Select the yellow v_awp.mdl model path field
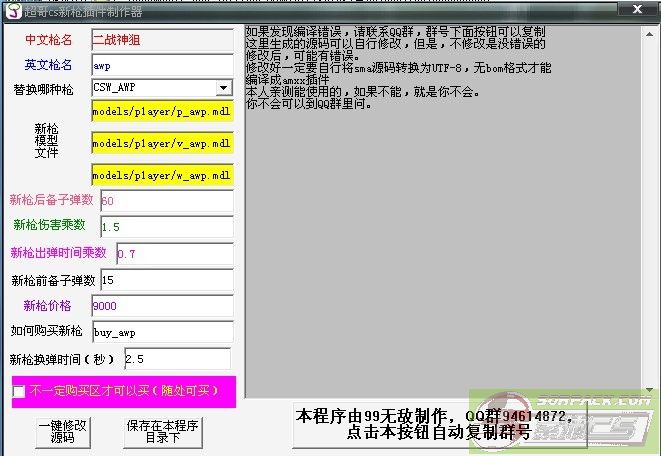The width and height of the screenshot is (661, 456). (x=161, y=144)
